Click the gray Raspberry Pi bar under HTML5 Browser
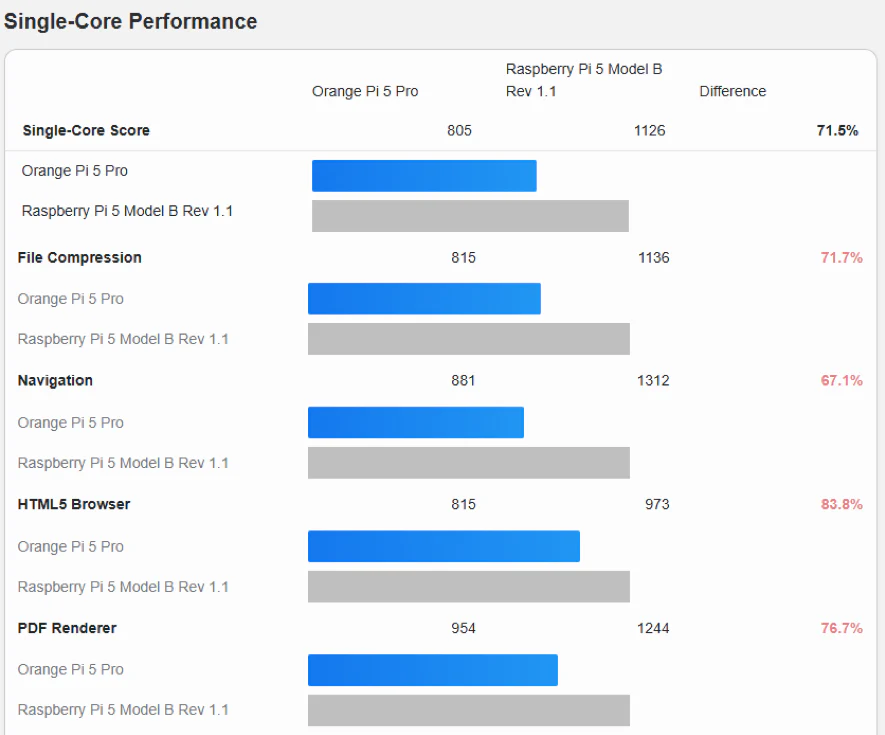 [468, 586]
